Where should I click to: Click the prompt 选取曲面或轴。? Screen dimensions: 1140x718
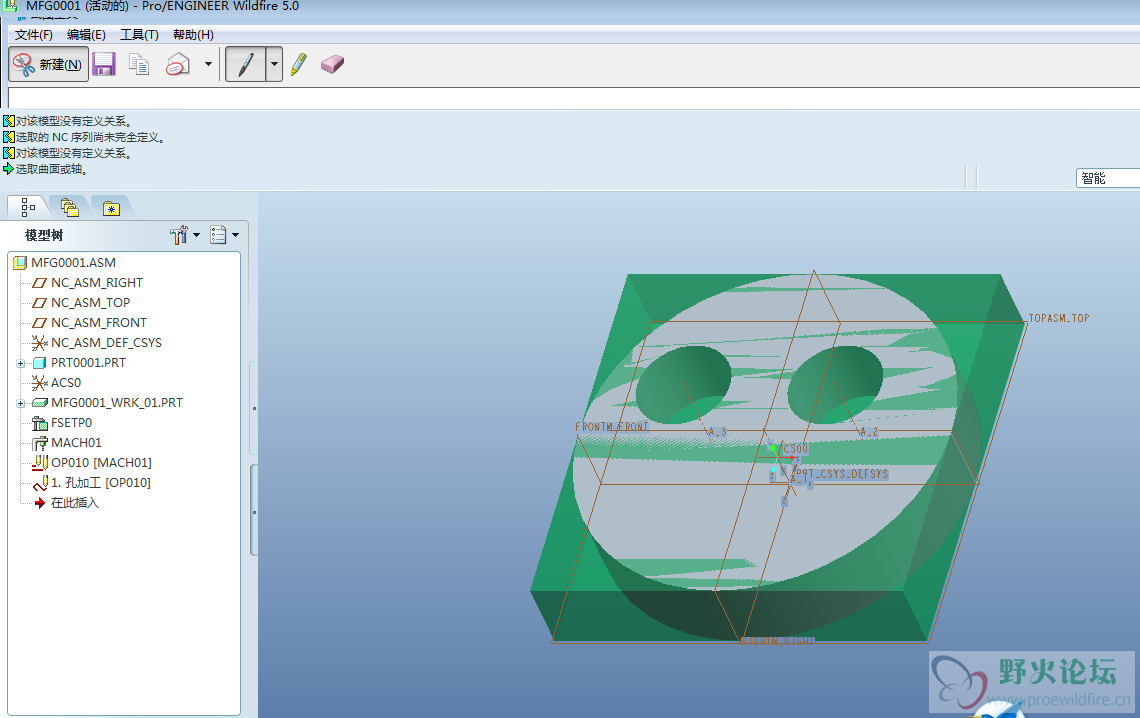click(52, 169)
